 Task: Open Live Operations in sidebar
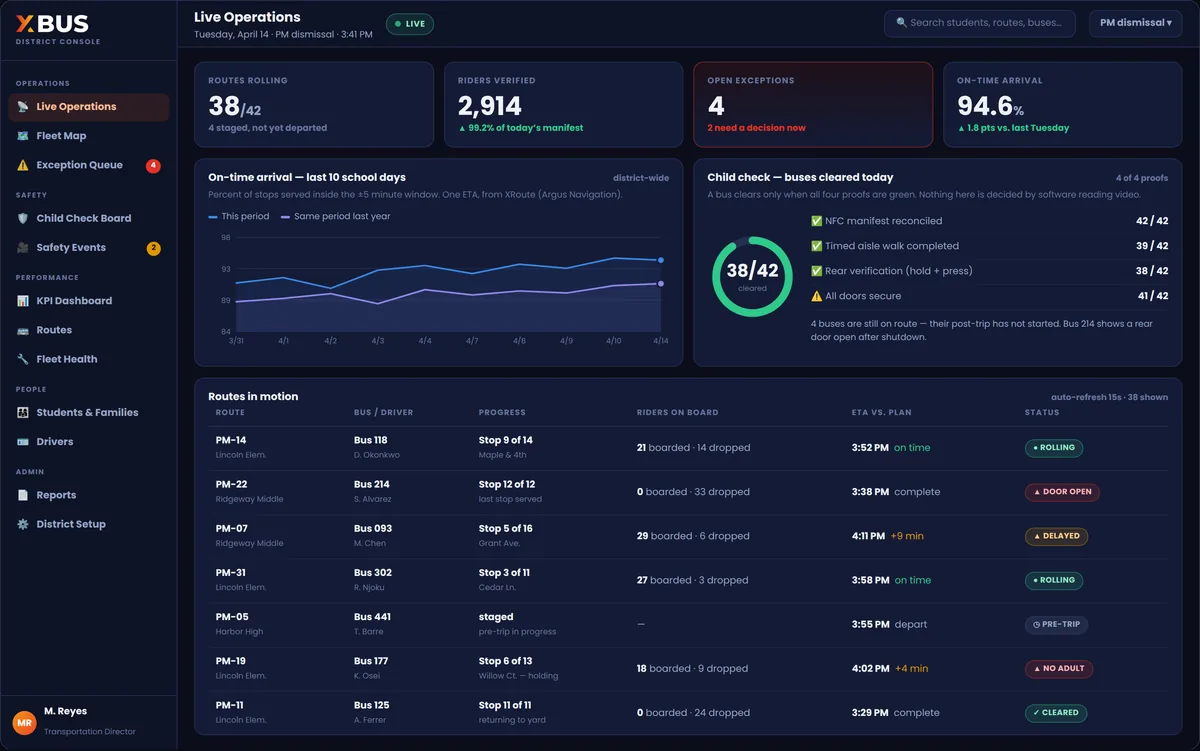tap(89, 107)
